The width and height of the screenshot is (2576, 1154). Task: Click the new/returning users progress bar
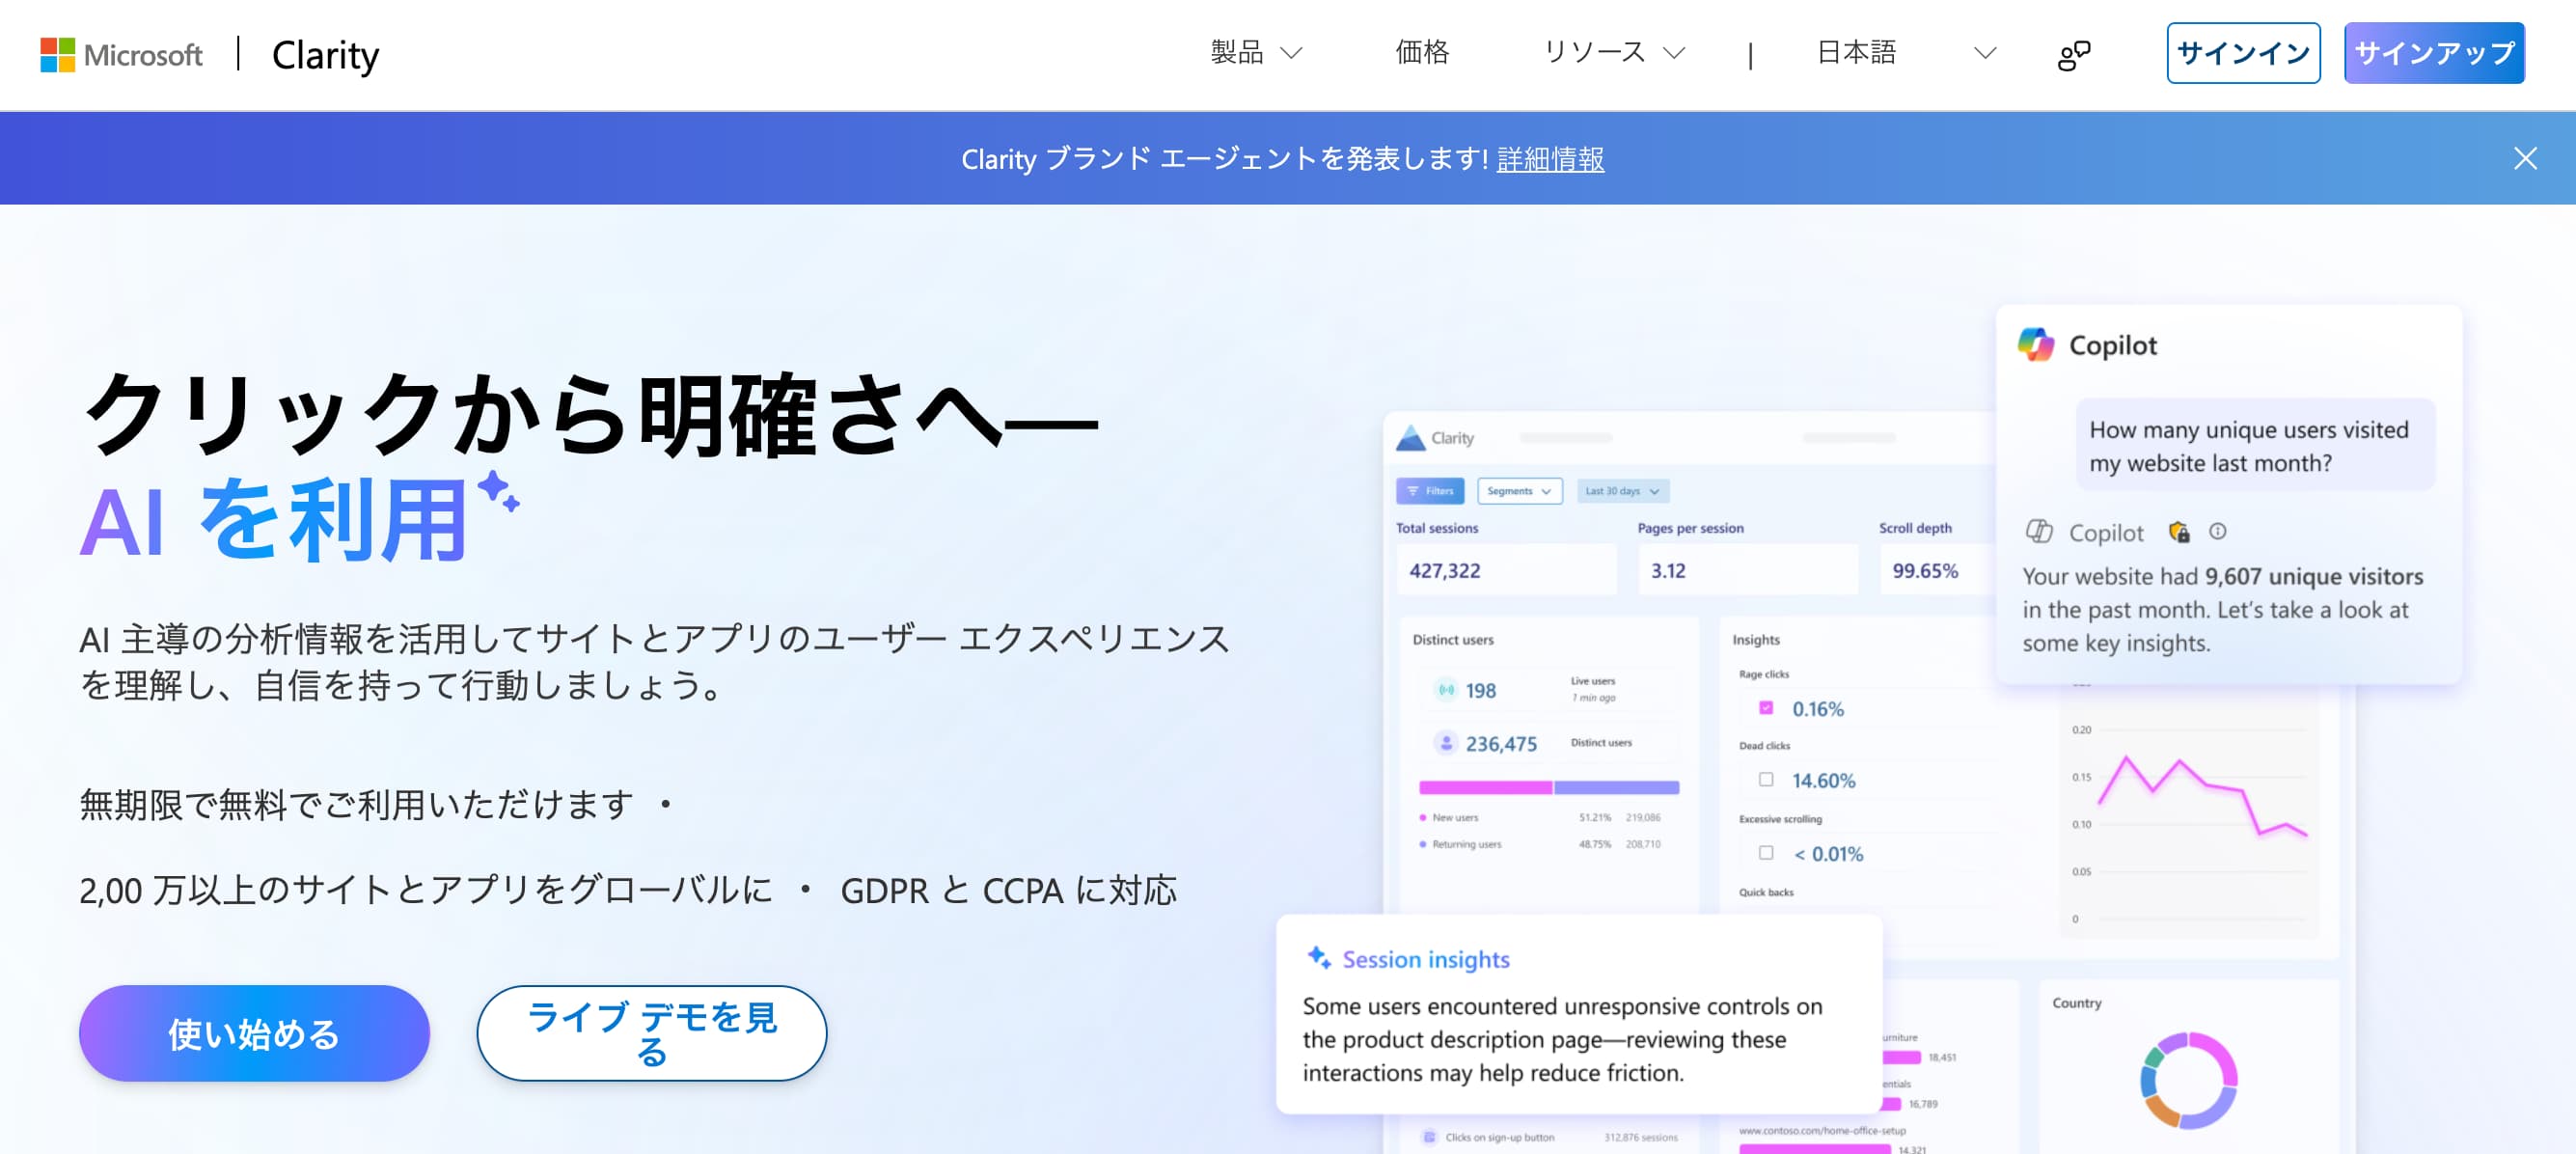[1549, 788]
